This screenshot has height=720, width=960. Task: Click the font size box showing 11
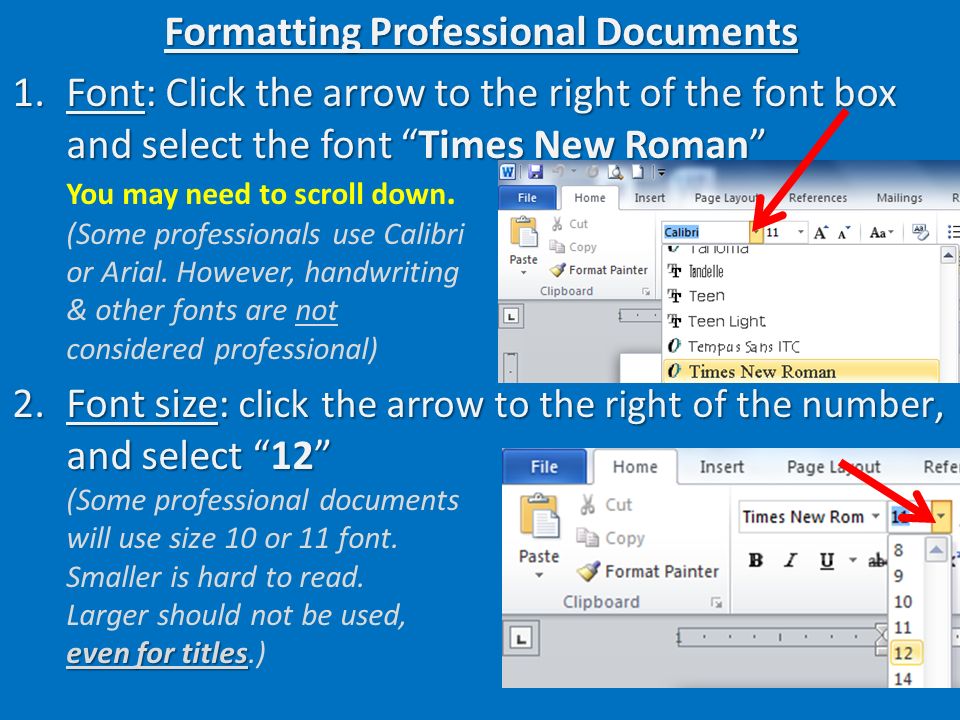pyautogui.click(x=779, y=232)
